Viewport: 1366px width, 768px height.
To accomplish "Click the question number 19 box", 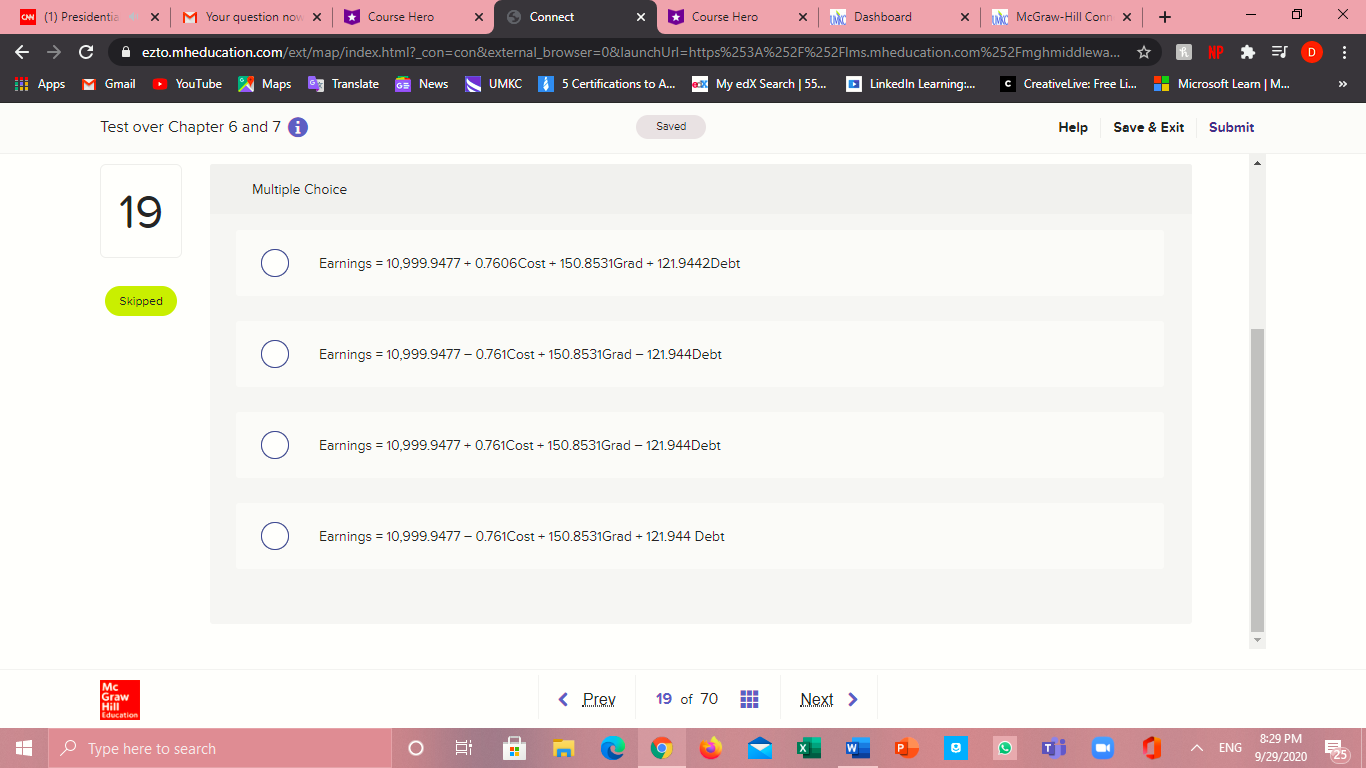I will 141,211.
